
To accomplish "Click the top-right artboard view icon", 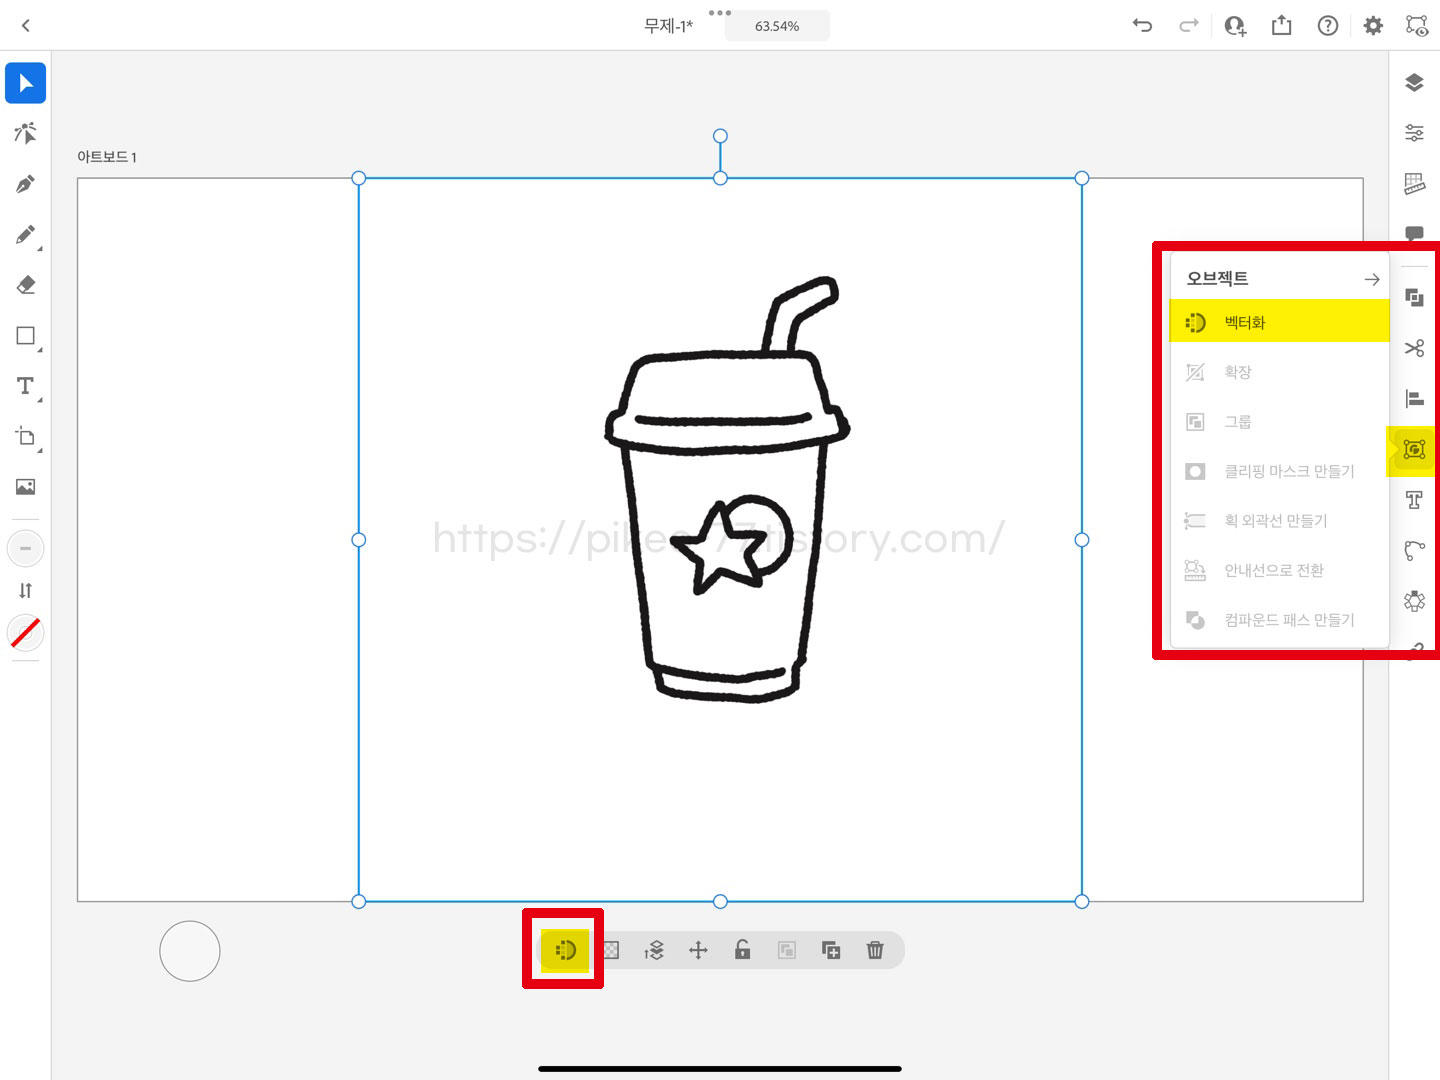I will pos(1417,26).
